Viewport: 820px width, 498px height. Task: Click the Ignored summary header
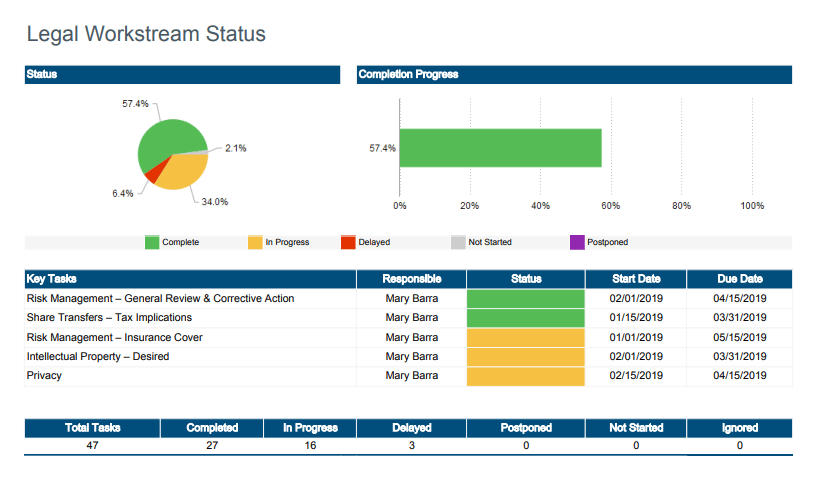739,428
